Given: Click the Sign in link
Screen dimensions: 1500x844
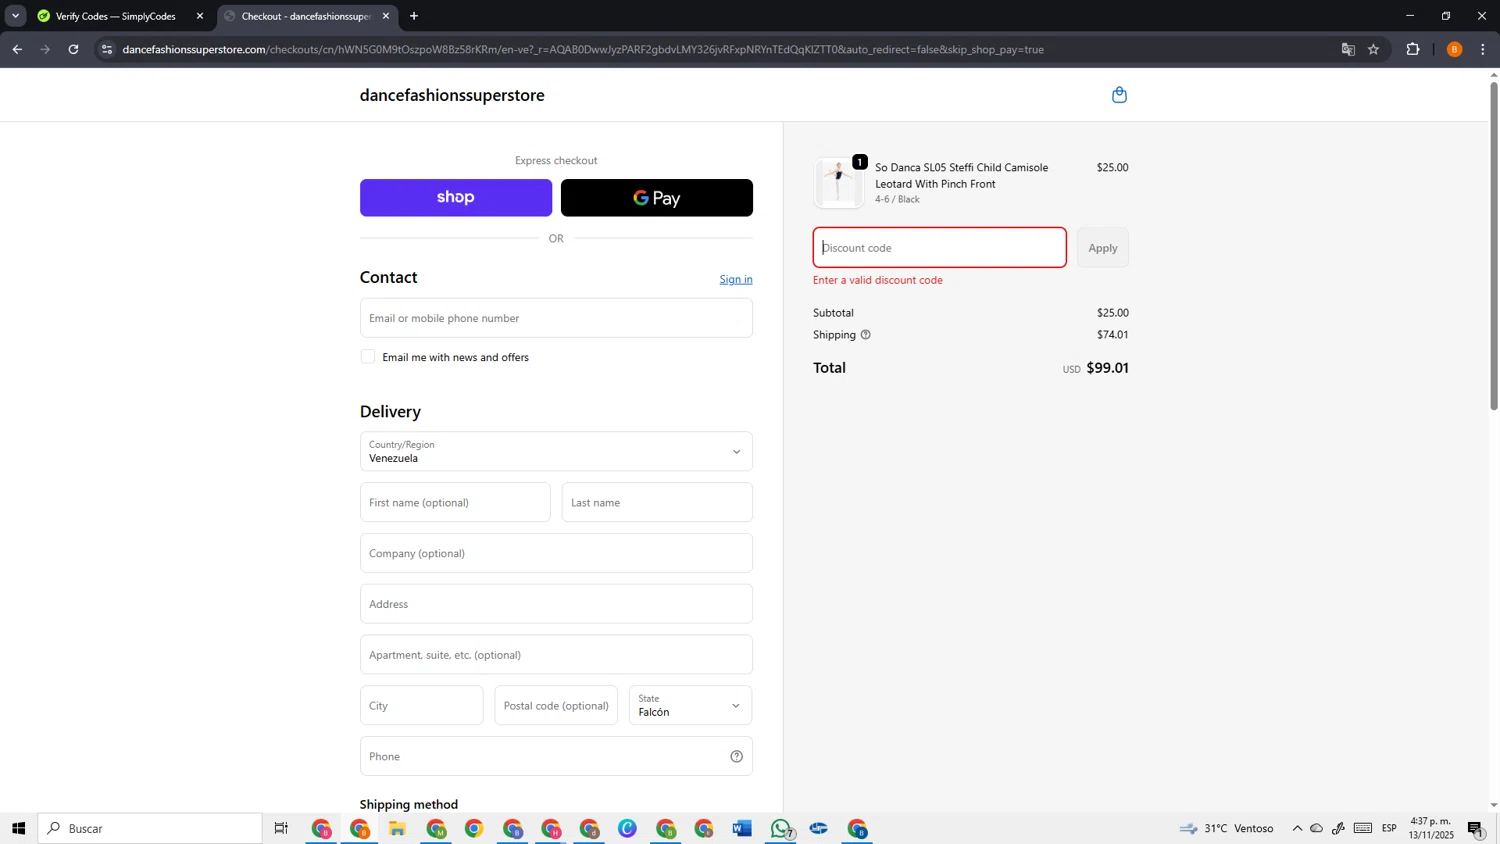Looking at the screenshot, I should pyautogui.click(x=736, y=279).
